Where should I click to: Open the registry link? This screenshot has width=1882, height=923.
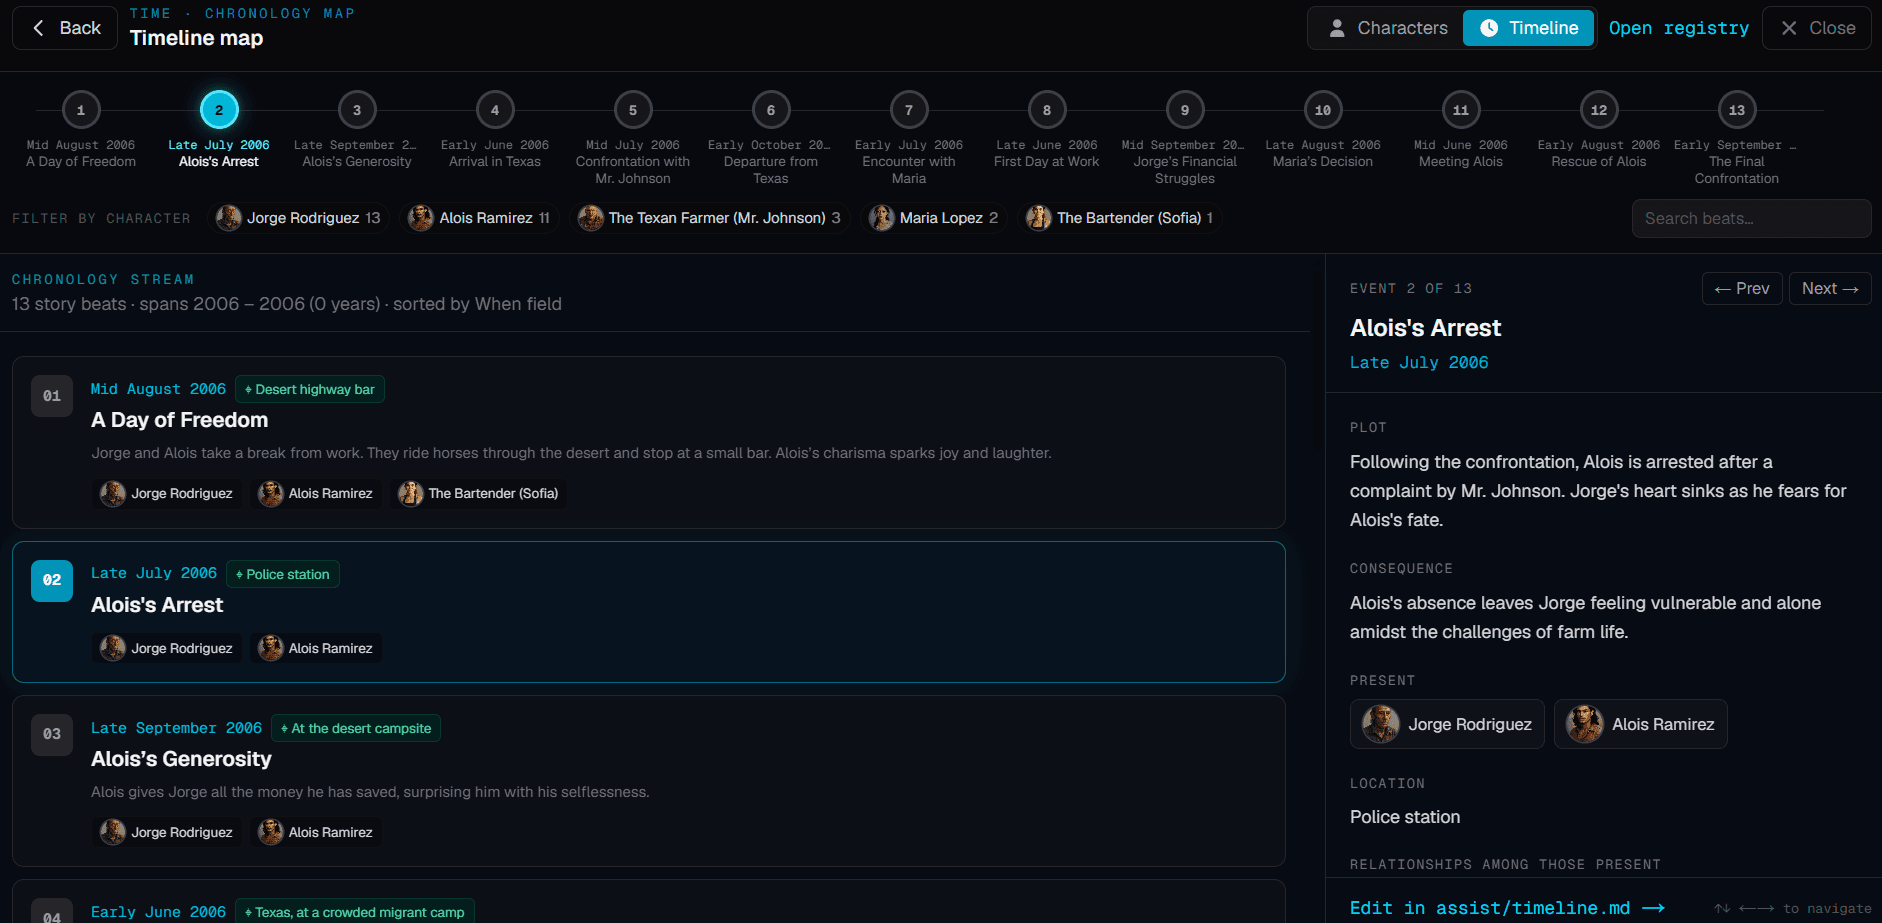click(x=1678, y=28)
